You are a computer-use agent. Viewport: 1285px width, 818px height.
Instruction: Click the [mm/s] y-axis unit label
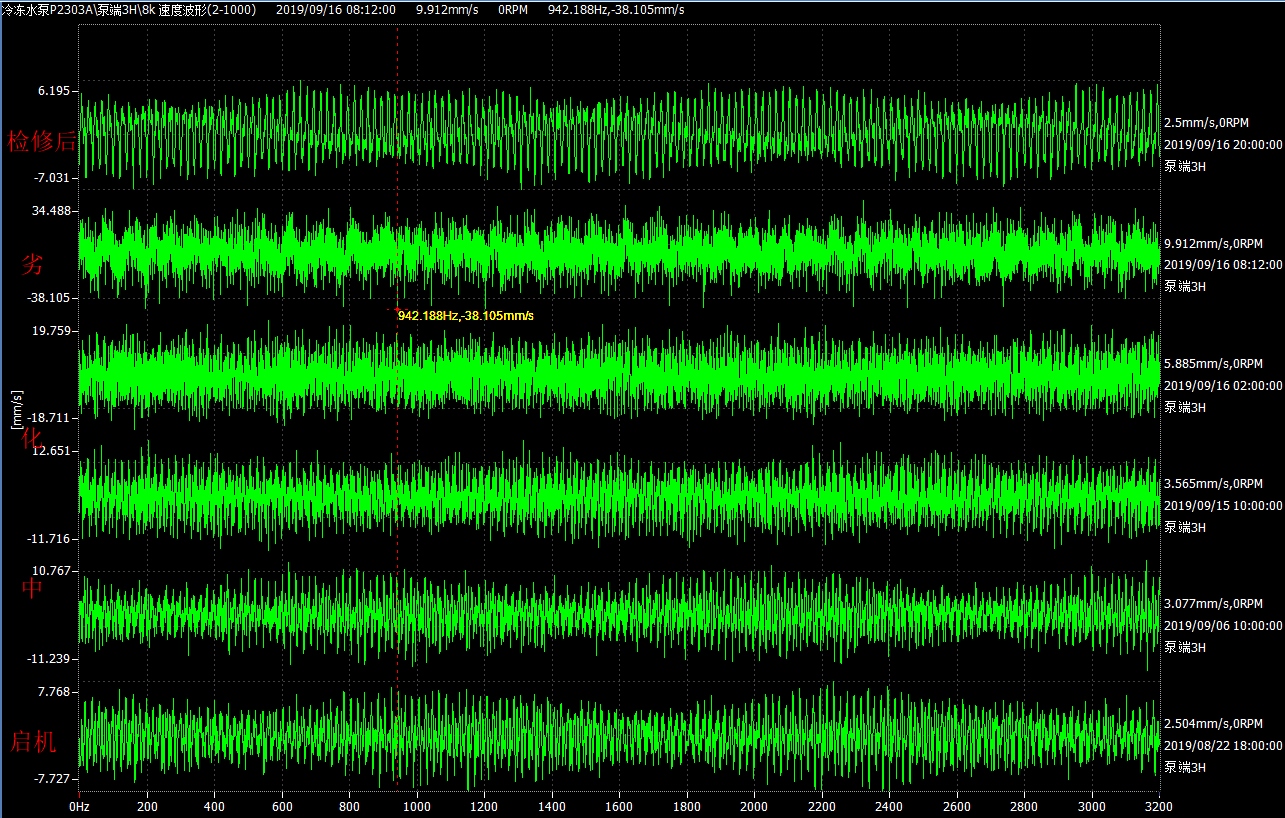(x=15, y=410)
